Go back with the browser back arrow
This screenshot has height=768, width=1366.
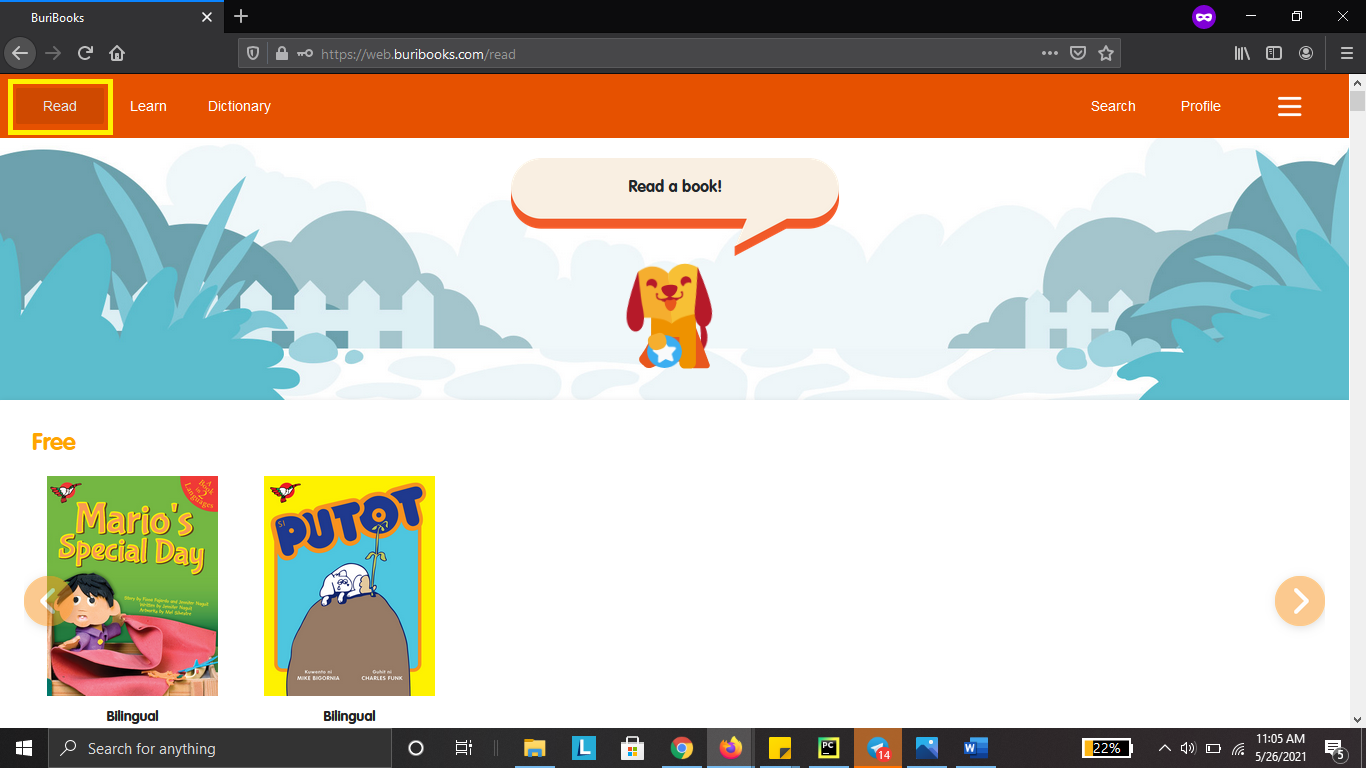click(x=20, y=53)
